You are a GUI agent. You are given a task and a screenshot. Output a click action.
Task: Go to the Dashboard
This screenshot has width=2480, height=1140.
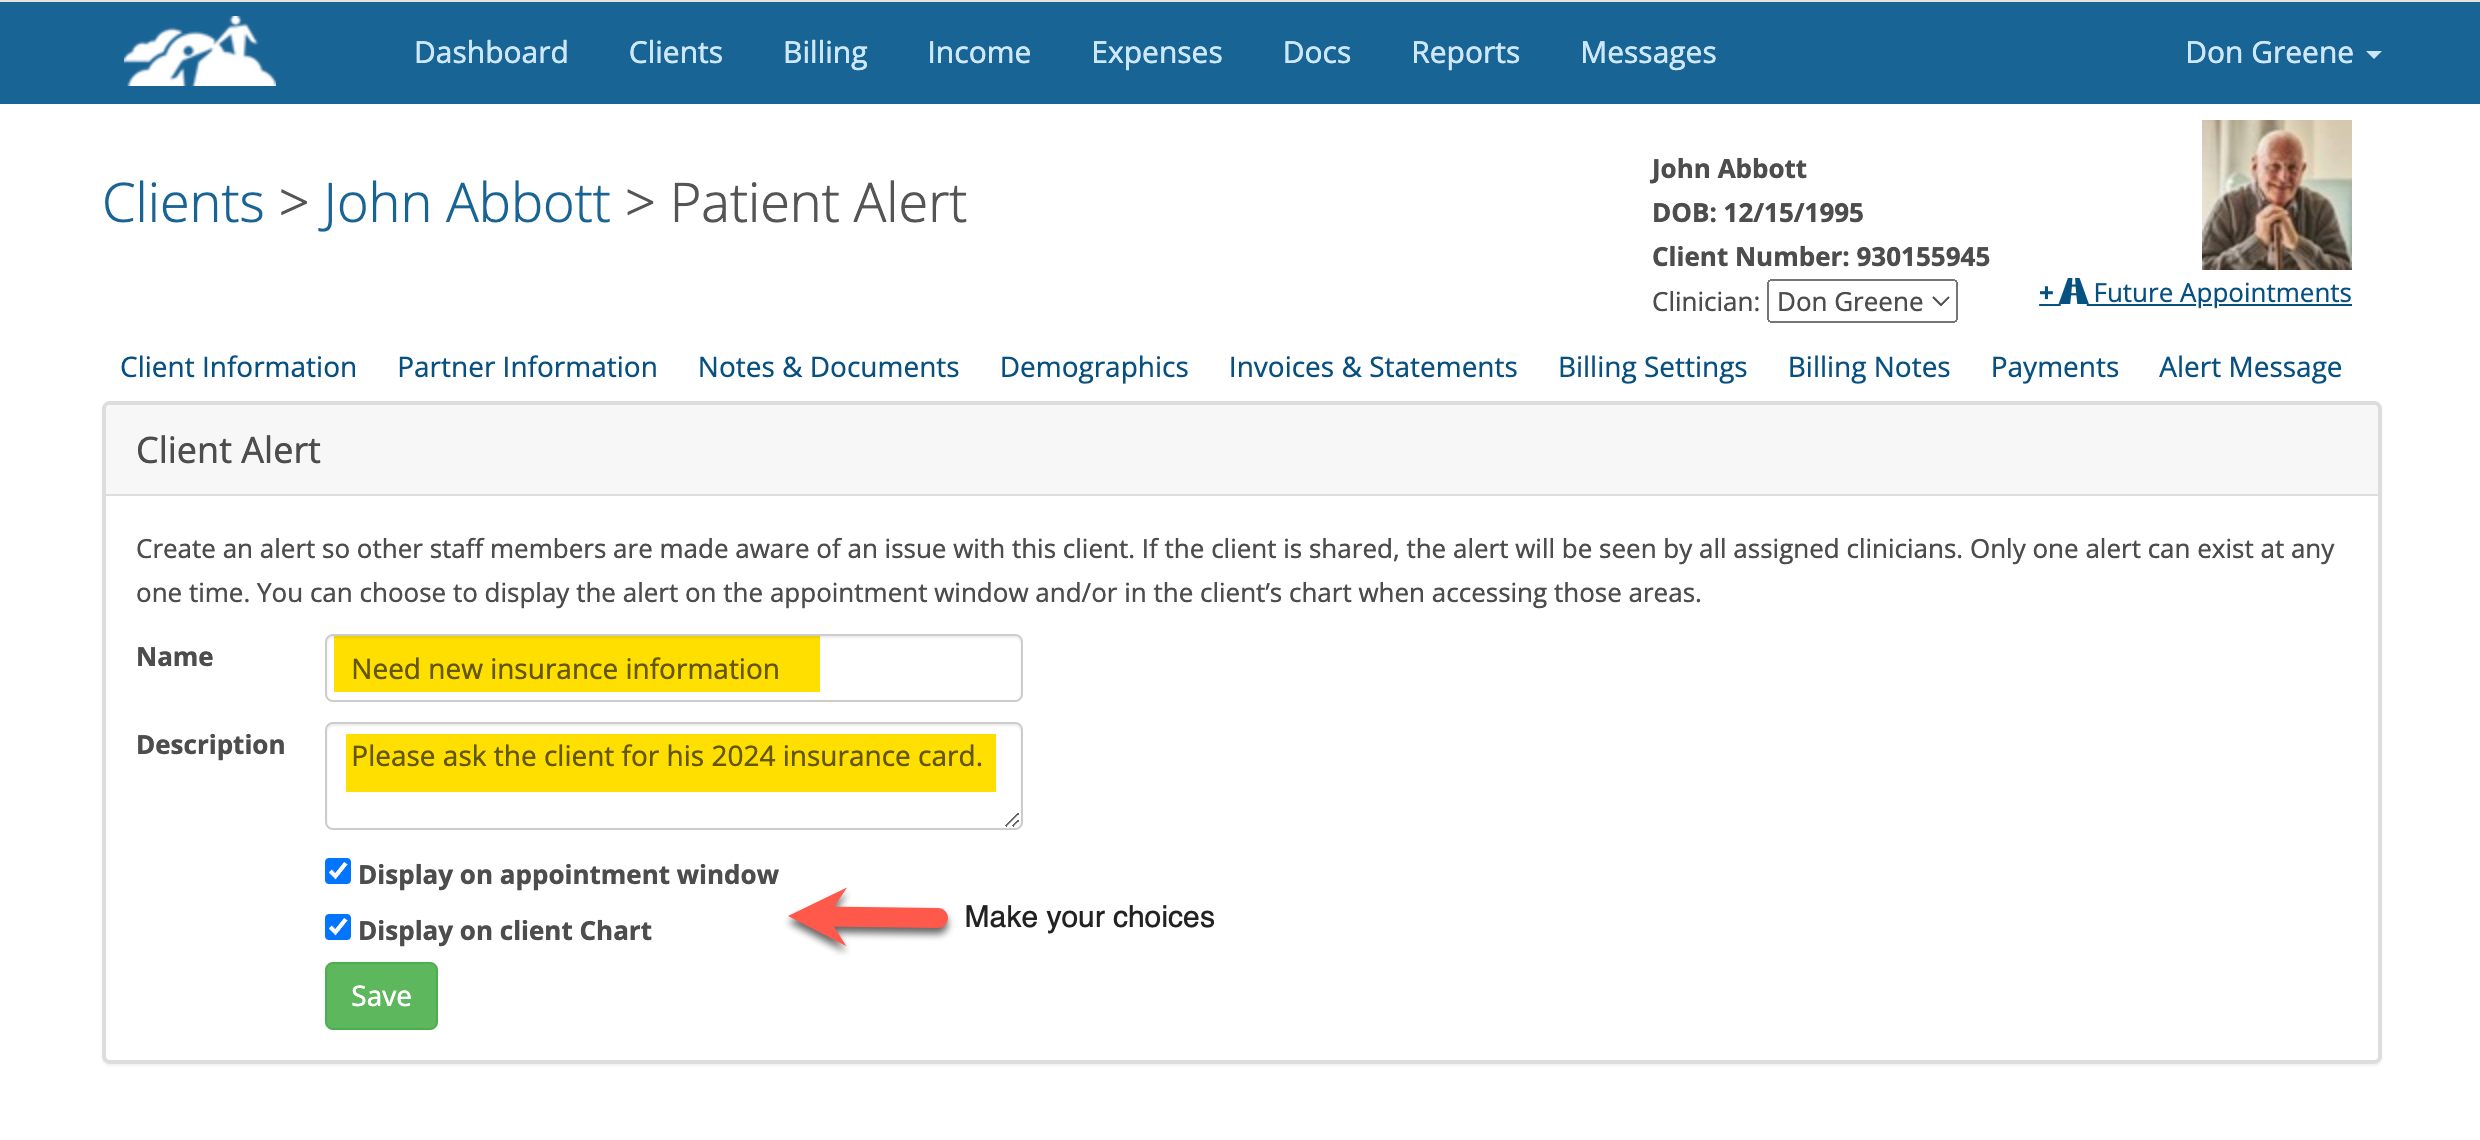point(491,52)
